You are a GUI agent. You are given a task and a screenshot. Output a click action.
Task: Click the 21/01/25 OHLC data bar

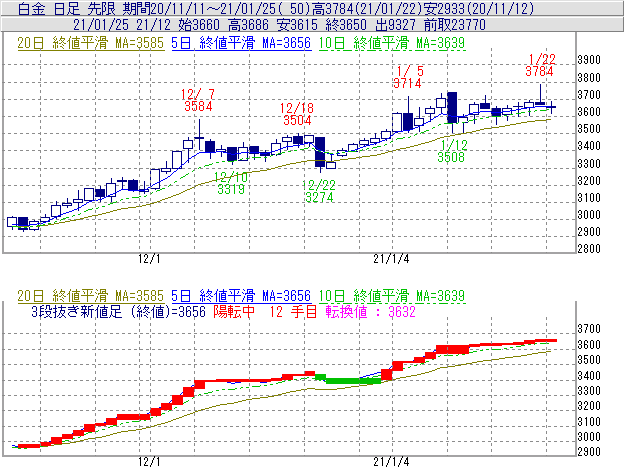pyautogui.click(x=312, y=25)
